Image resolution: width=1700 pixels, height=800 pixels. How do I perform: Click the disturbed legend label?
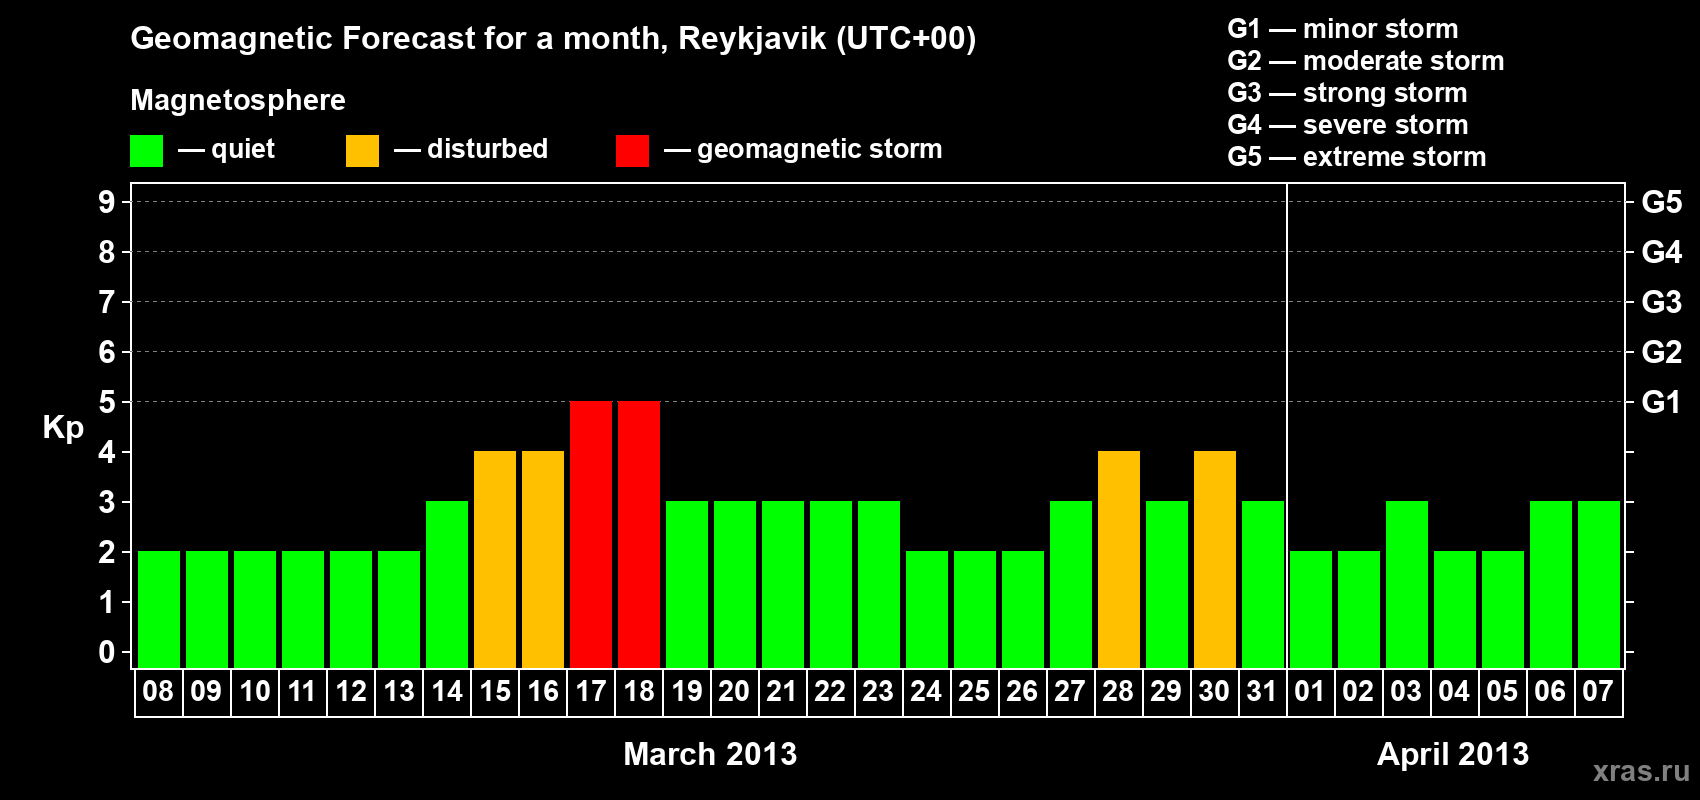(488, 149)
